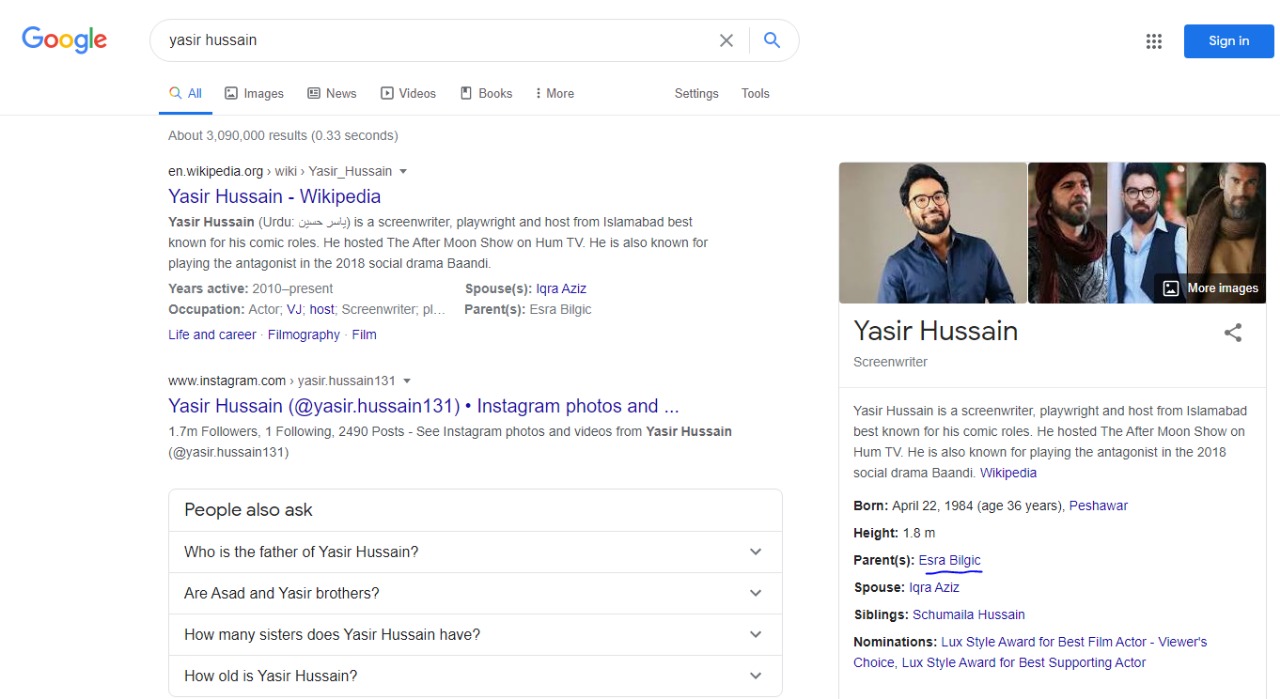Viewport: 1280px width, 699px height.
Task: Click the 'People also ask' heading
Action: pos(248,510)
